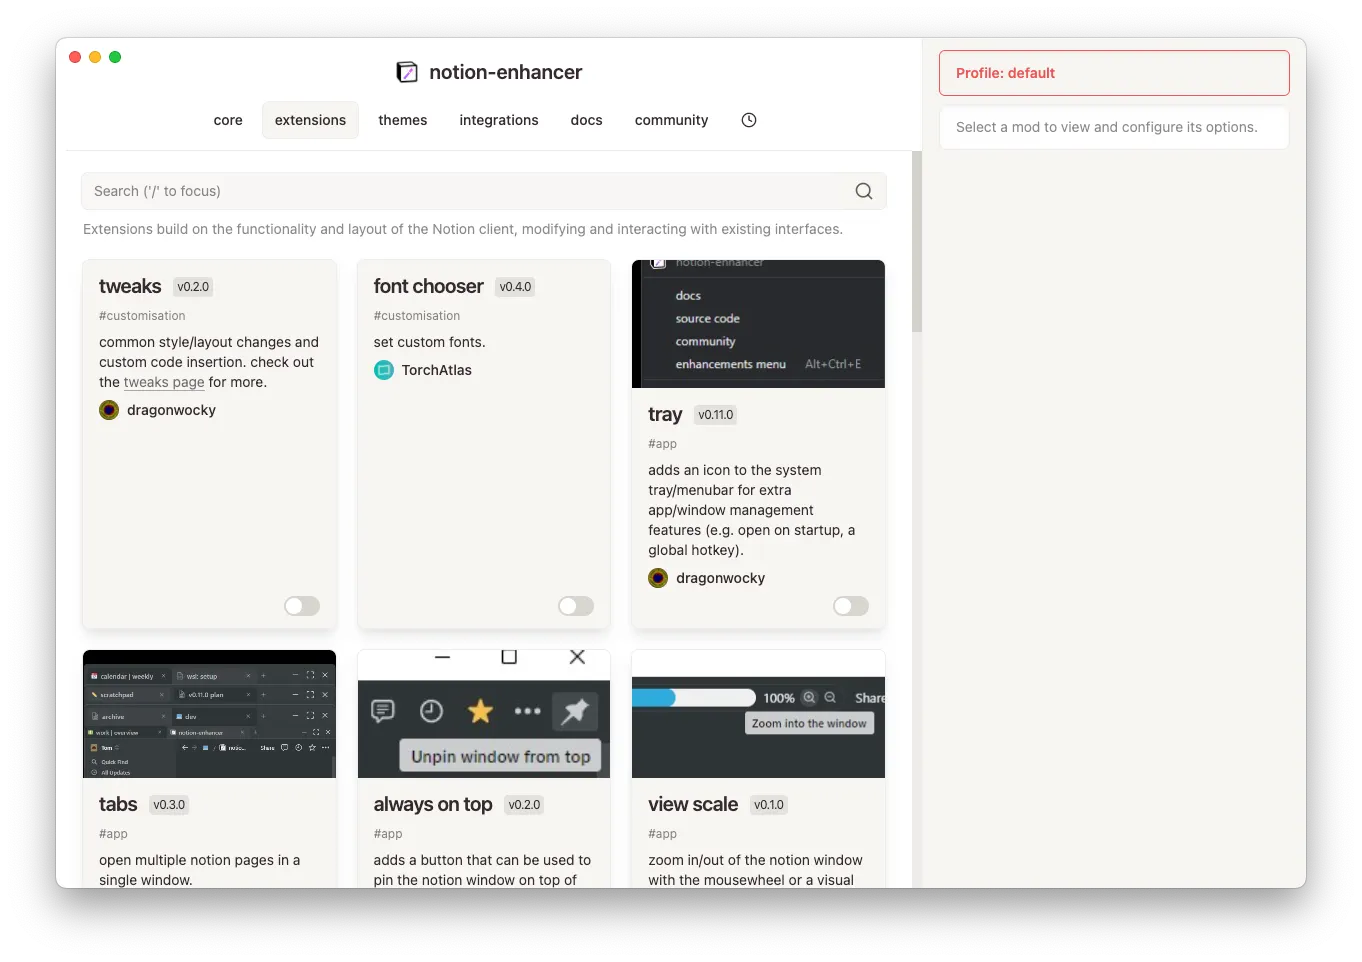Select the extensions tab
The height and width of the screenshot is (962, 1362).
coord(310,120)
